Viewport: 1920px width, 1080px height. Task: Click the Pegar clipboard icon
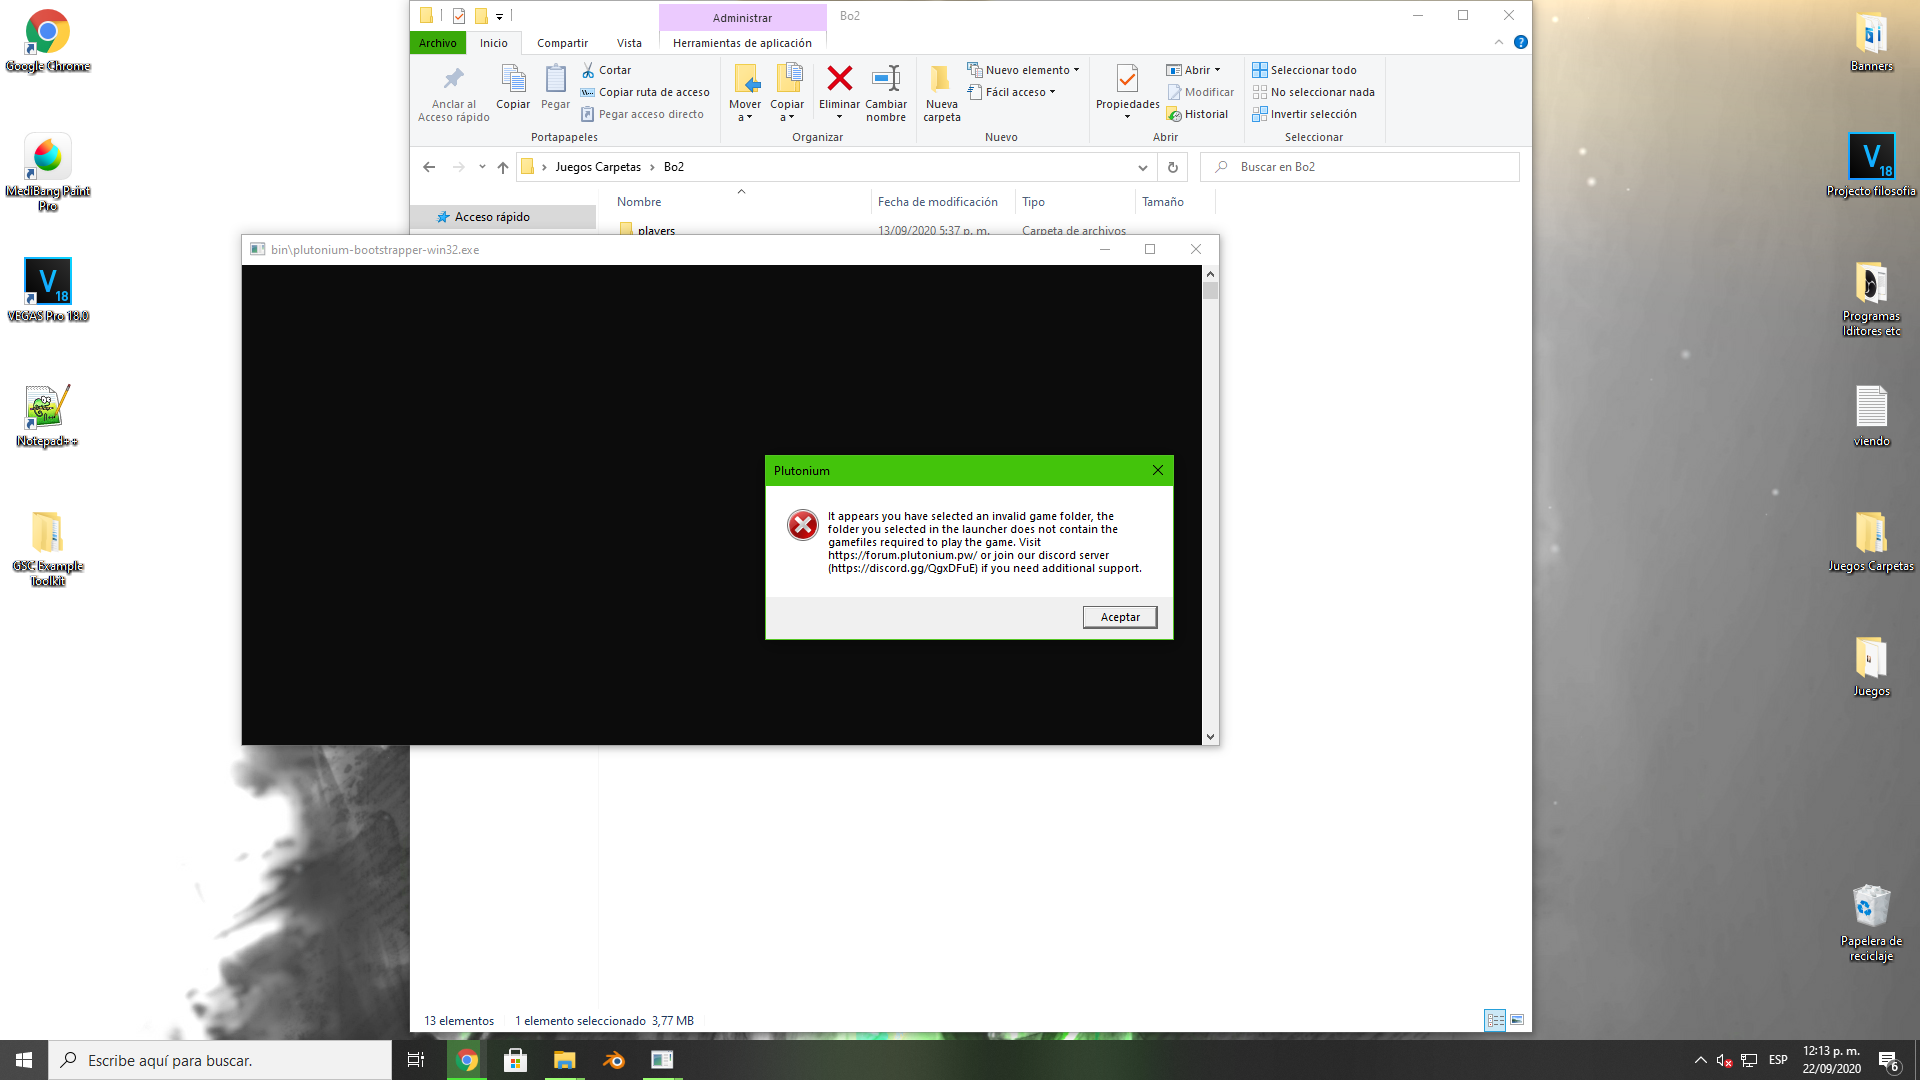click(x=555, y=78)
